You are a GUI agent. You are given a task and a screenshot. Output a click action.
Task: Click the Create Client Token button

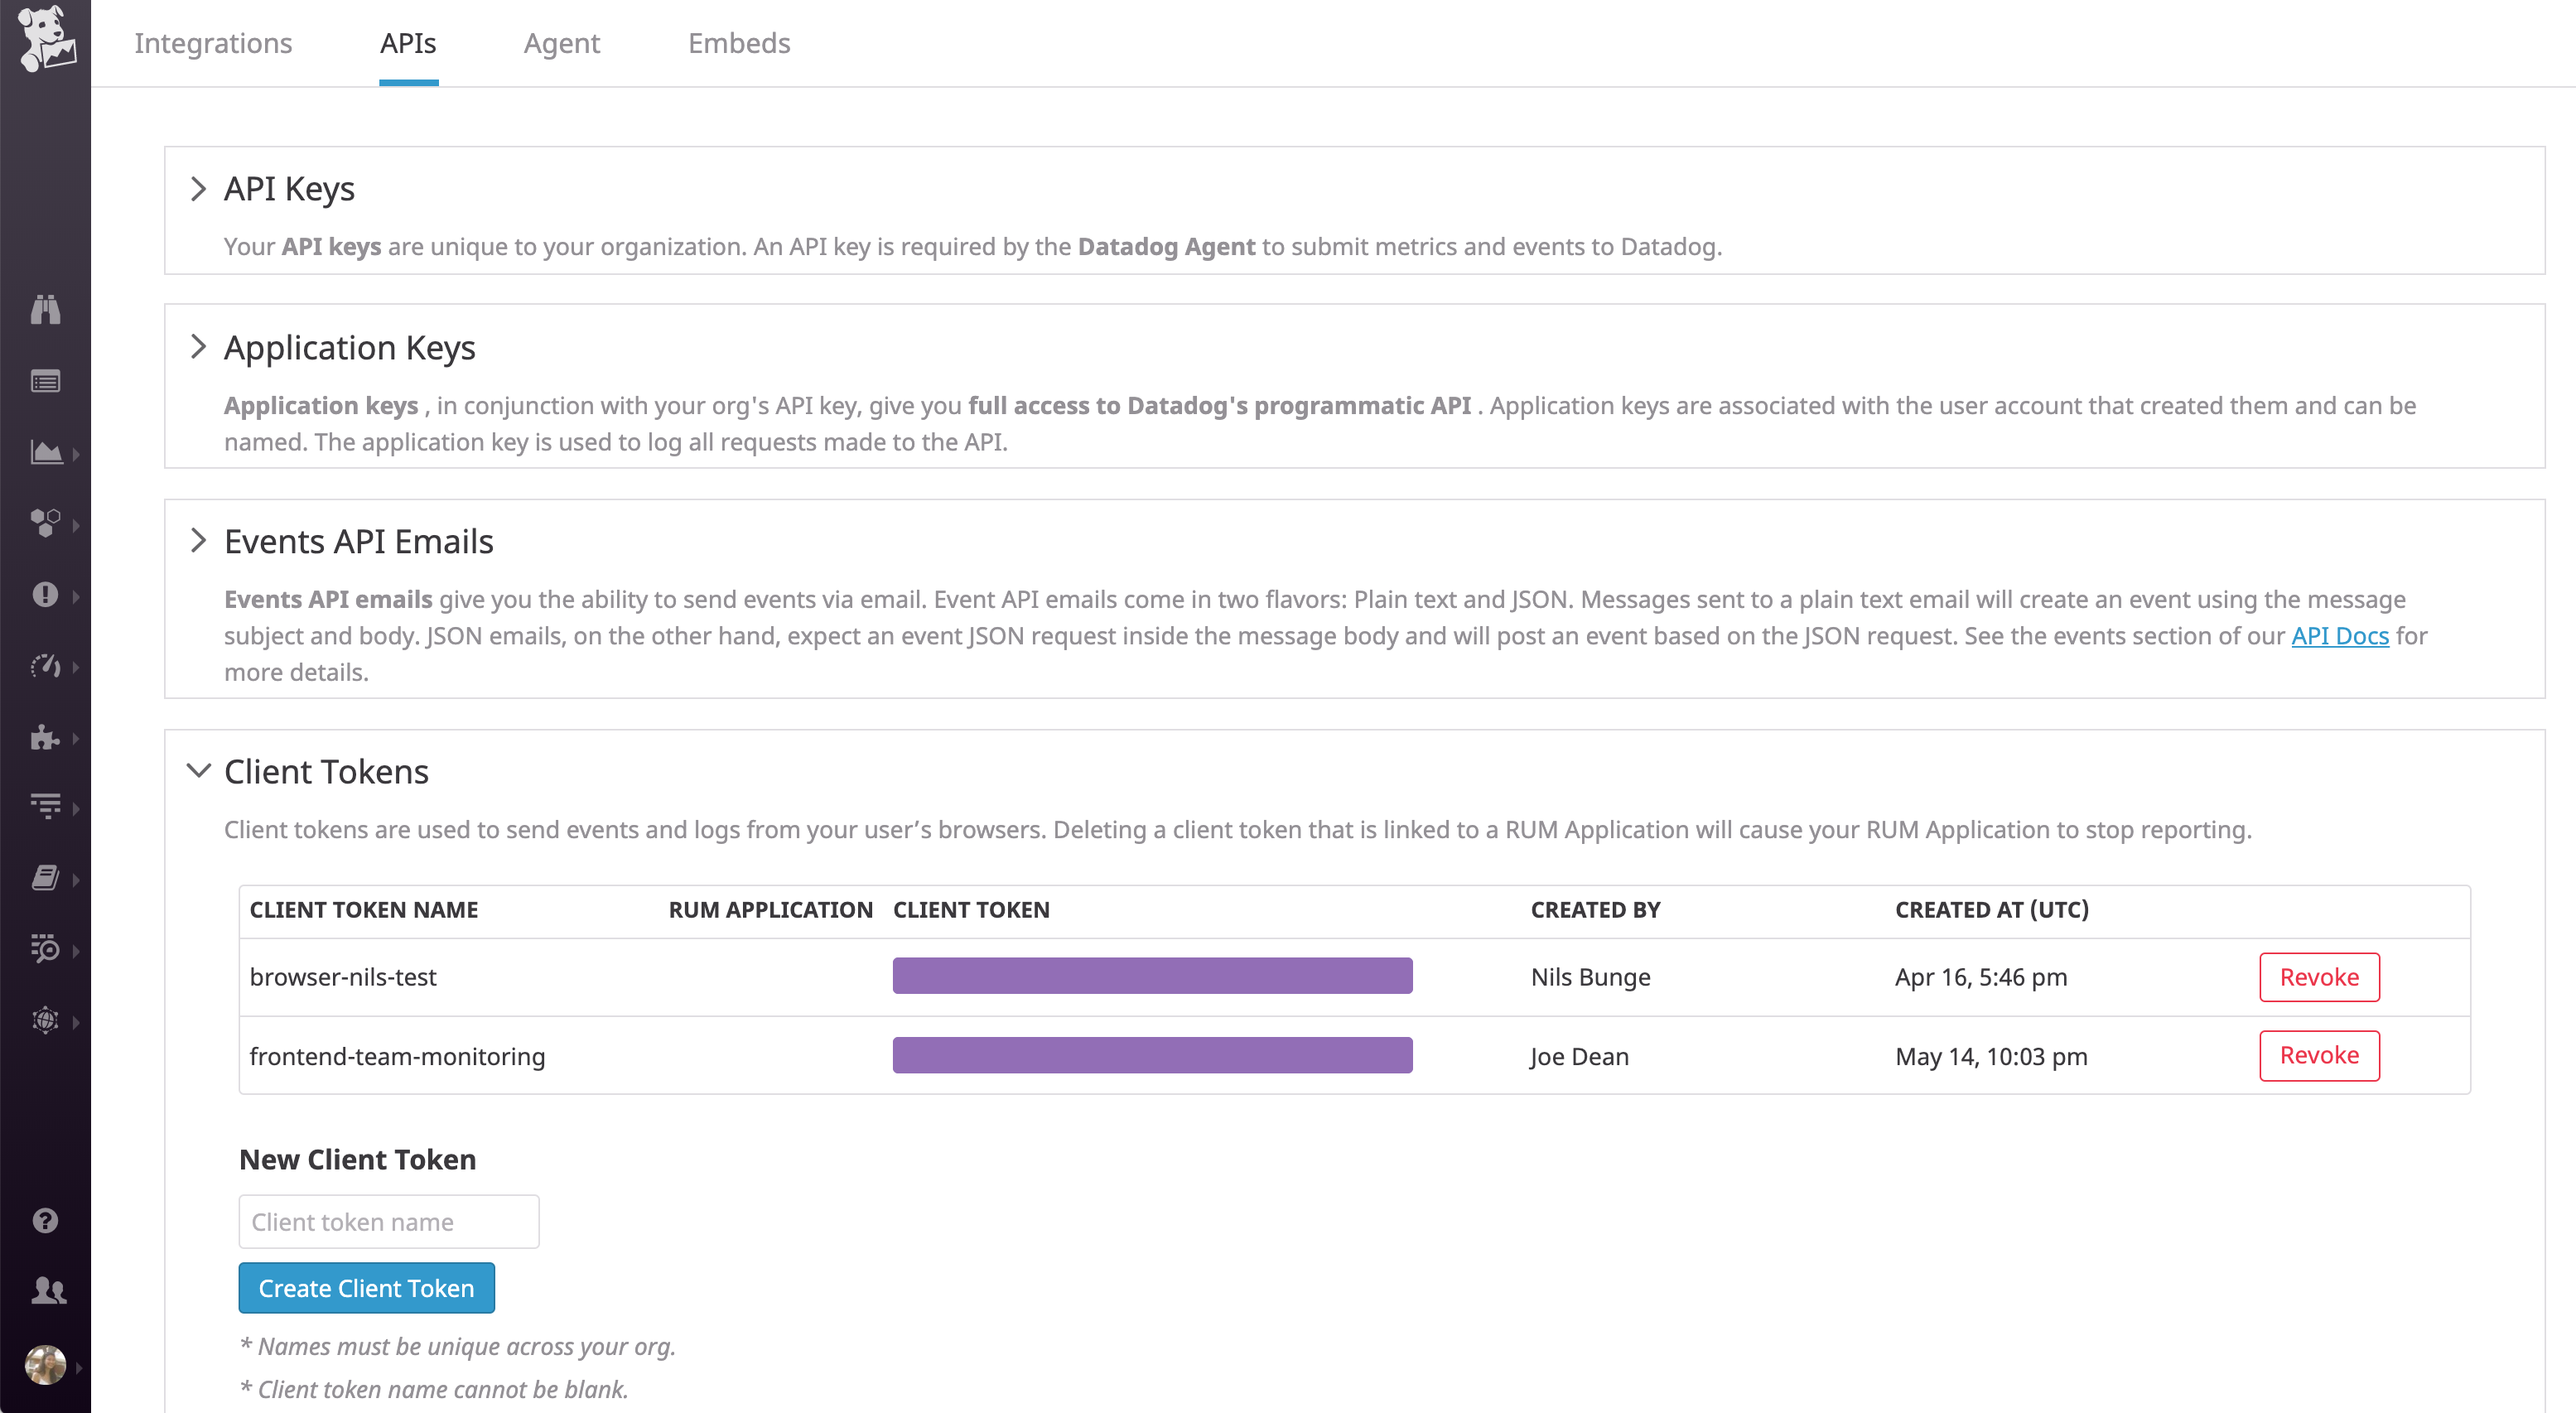366,1288
